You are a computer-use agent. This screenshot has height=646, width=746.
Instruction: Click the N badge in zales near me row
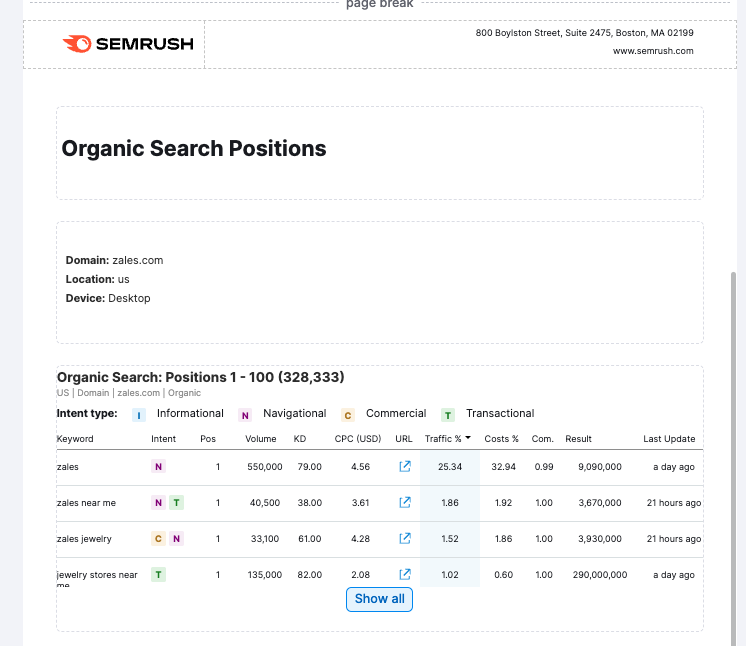(158, 502)
